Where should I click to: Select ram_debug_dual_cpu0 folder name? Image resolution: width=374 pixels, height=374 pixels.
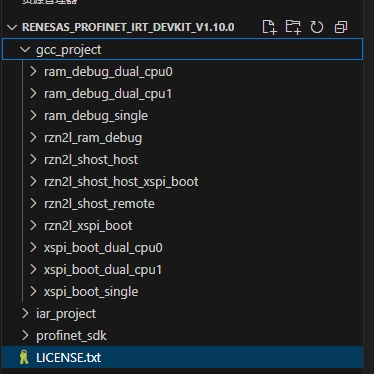(108, 72)
